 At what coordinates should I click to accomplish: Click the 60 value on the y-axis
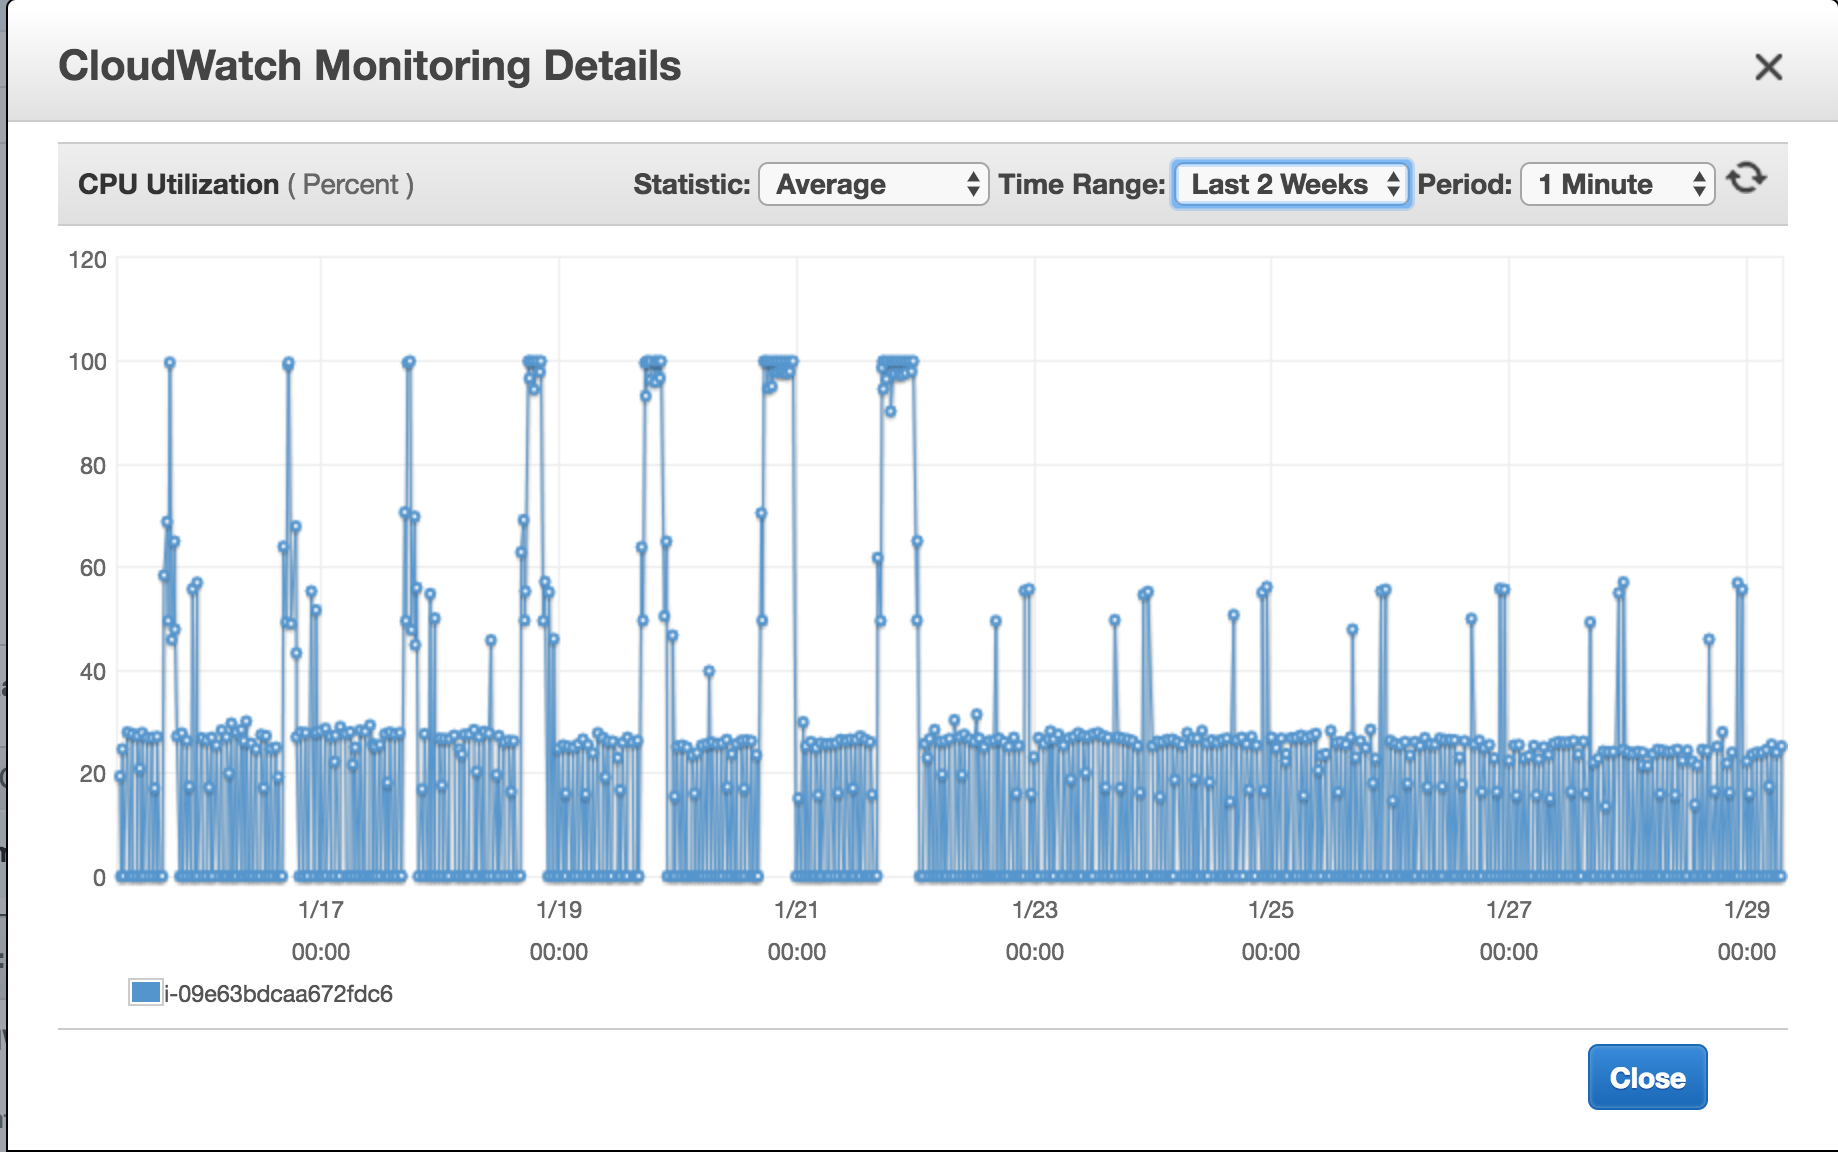pos(93,568)
